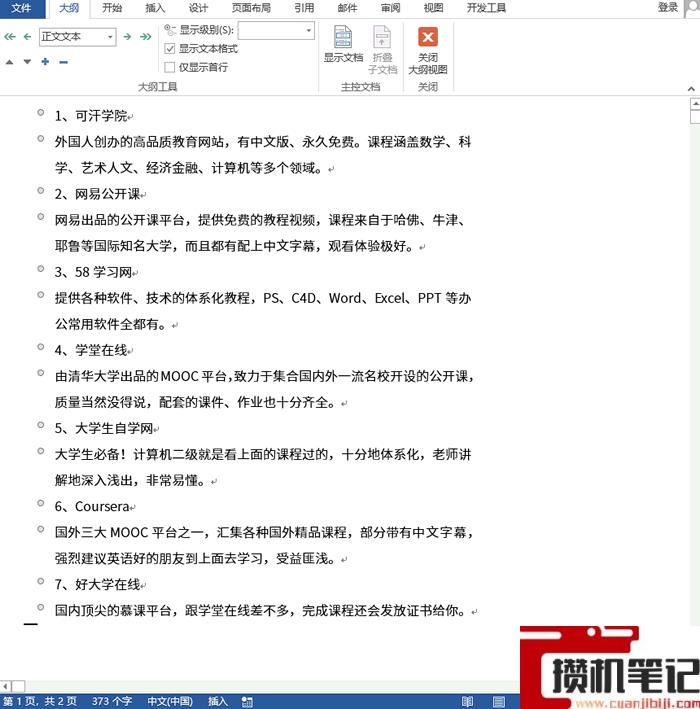The width and height of the screenshot is (700, 709).
Task: Select outline bullet of 1、可汗学院
Action: click(x=41, y=112)
